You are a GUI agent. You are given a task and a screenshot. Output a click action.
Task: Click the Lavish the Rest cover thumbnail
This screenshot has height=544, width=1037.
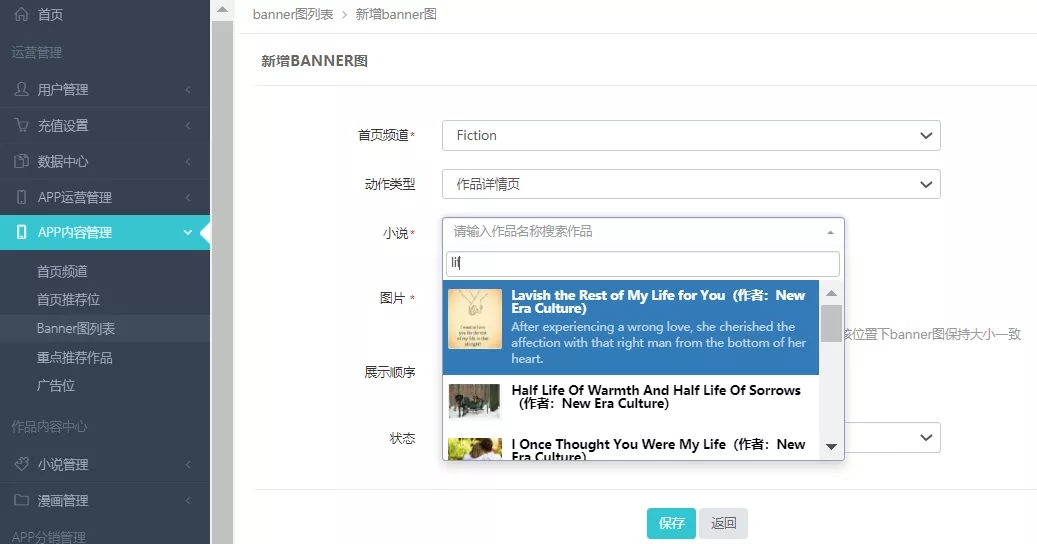coord(475,319)
